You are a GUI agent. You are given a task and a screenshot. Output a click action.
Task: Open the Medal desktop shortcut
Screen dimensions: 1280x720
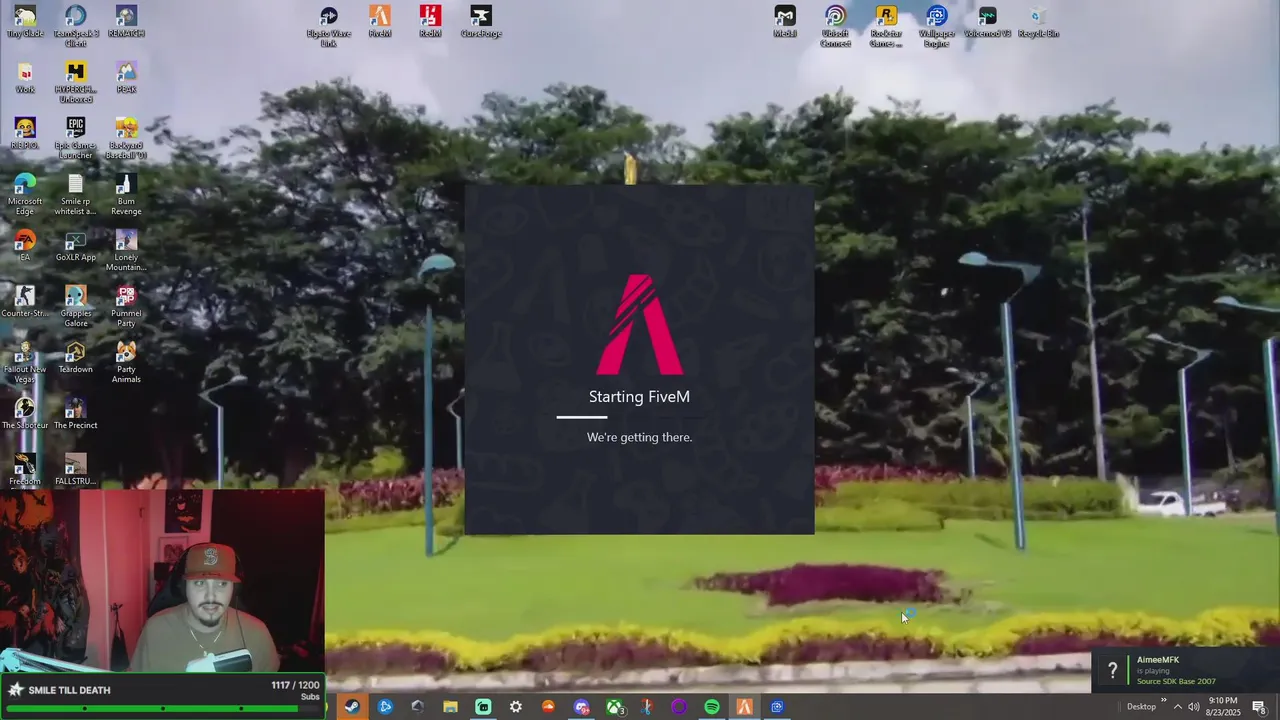[785, 22]
